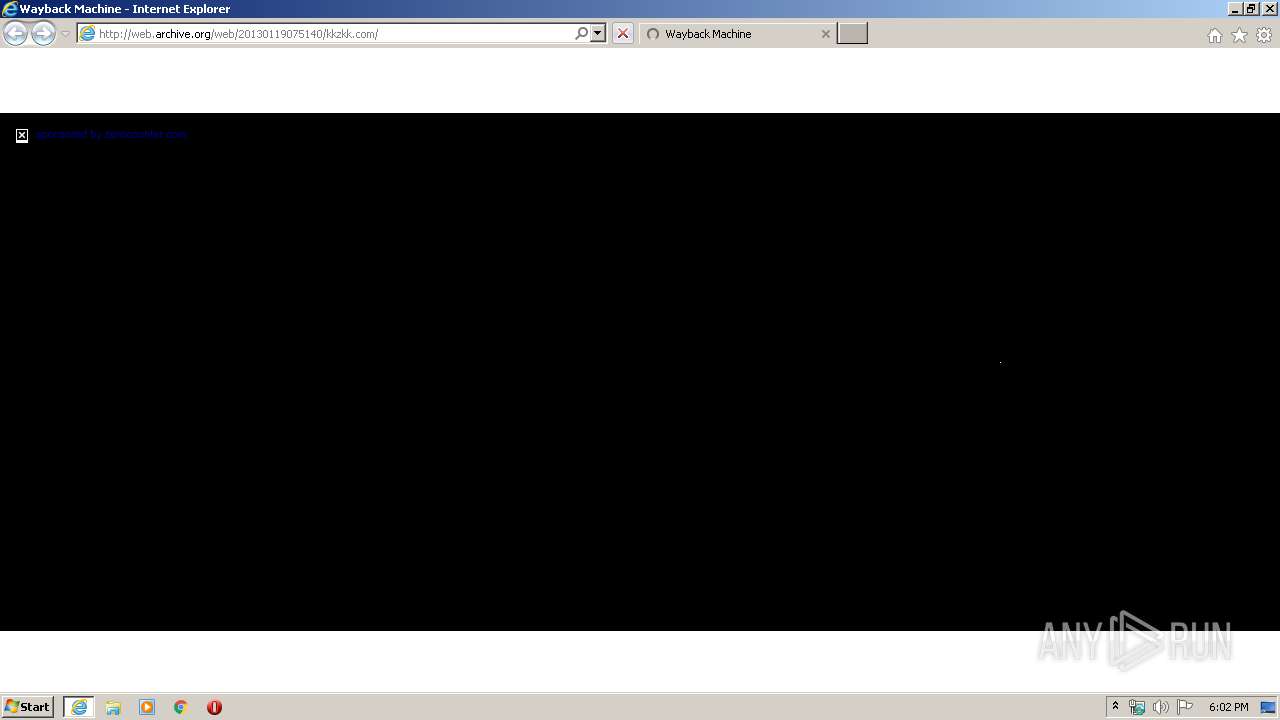
Task: Open the Tools gear menu
Action: click(x=1264, y=35)
